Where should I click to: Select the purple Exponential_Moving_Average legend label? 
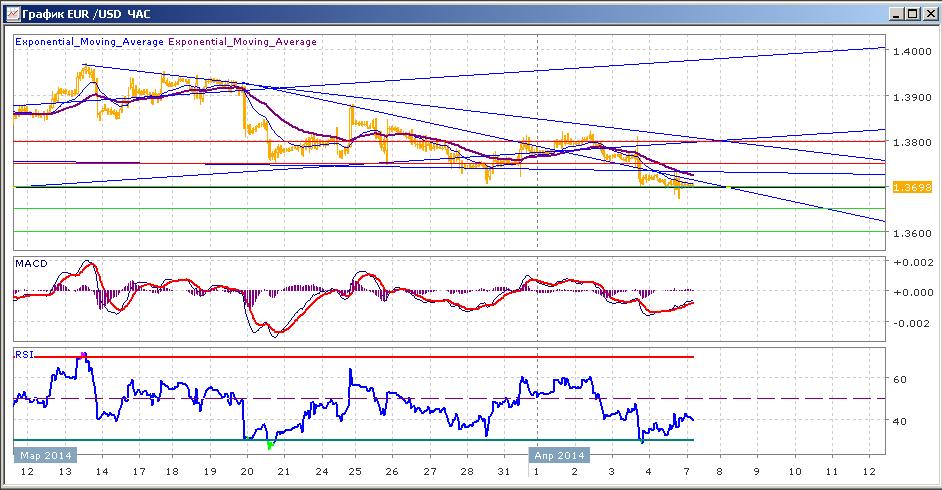point(243,42)
